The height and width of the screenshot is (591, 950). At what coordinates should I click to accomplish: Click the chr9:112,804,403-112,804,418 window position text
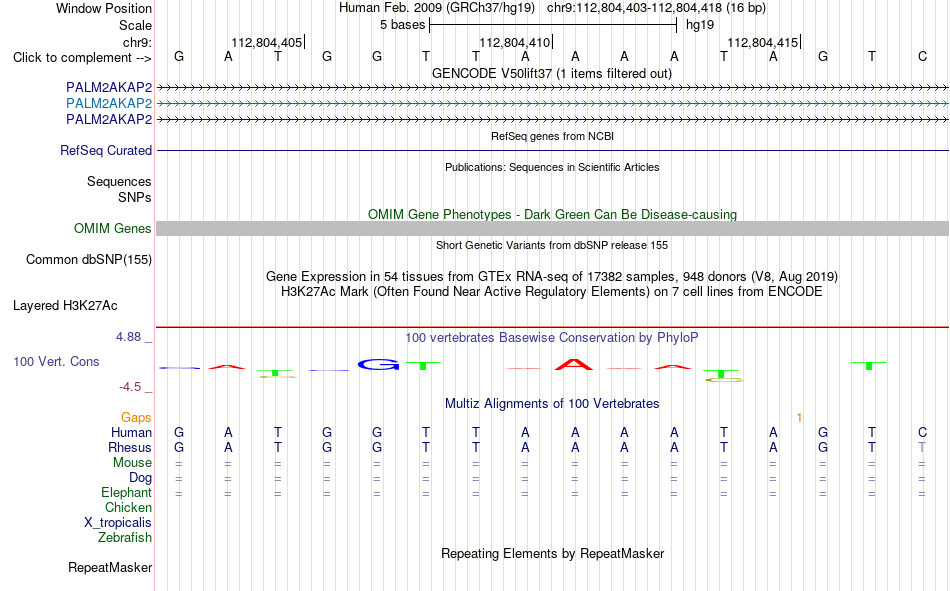point(656,8)
